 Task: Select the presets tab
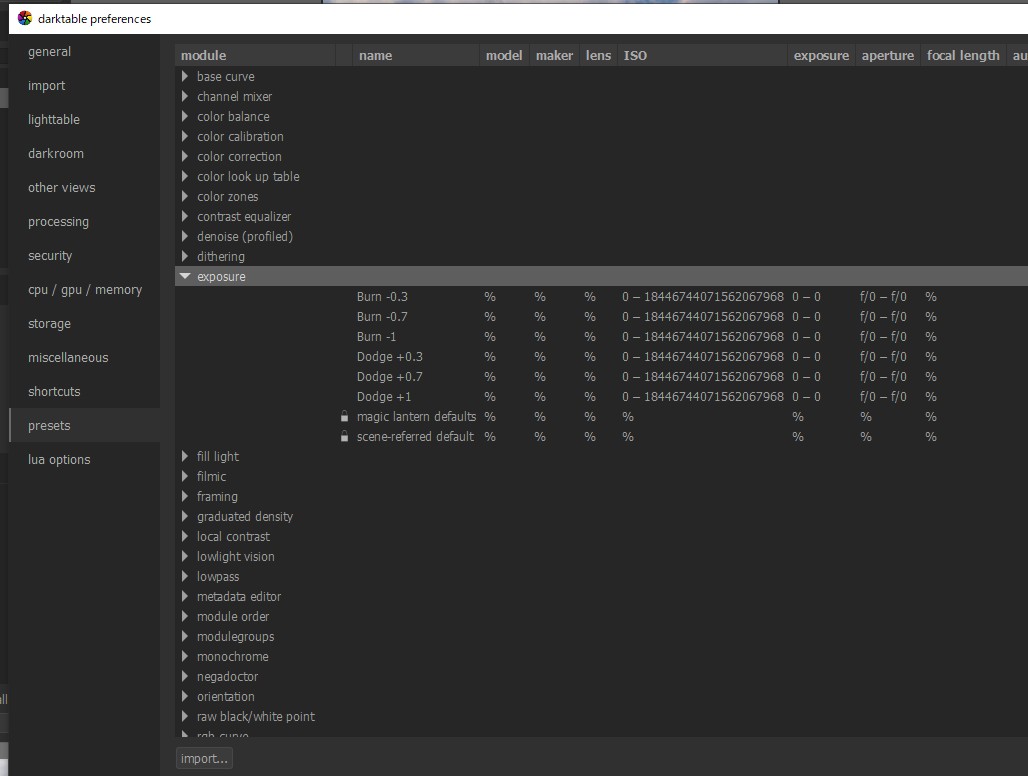(85, 425)
